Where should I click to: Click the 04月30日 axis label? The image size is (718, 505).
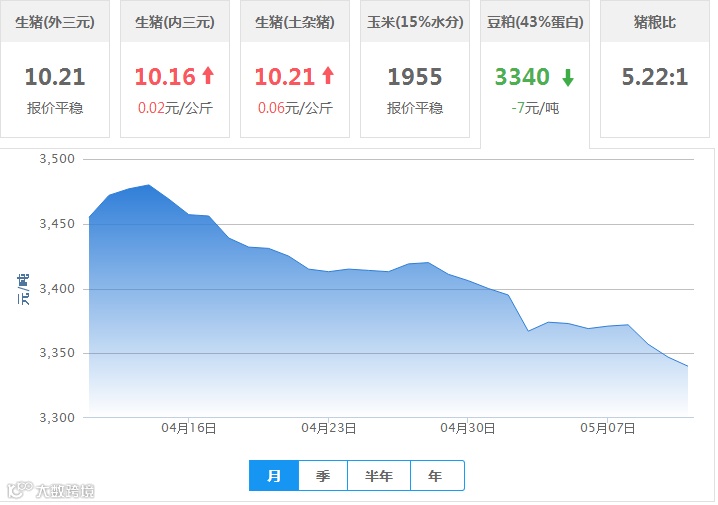[x=468, y=428]
